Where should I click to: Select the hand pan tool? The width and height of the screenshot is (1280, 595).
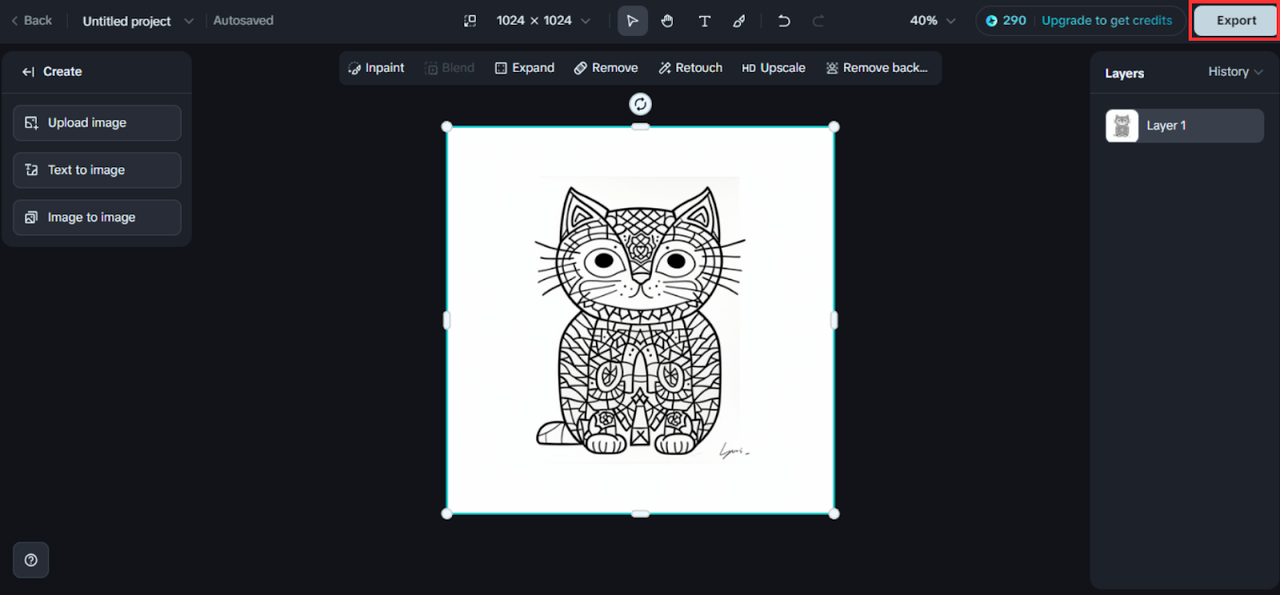667,21
